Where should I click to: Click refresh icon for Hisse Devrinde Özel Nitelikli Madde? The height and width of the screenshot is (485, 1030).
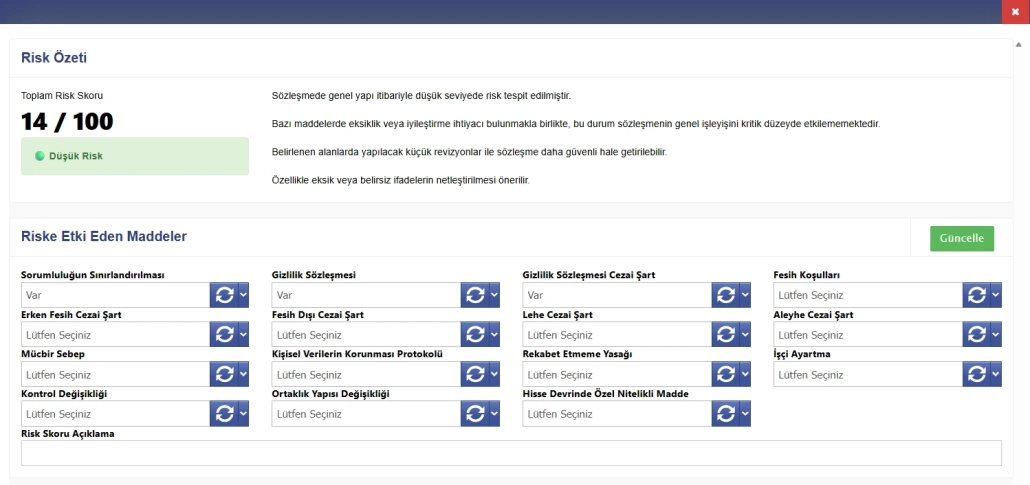[726, 414]
